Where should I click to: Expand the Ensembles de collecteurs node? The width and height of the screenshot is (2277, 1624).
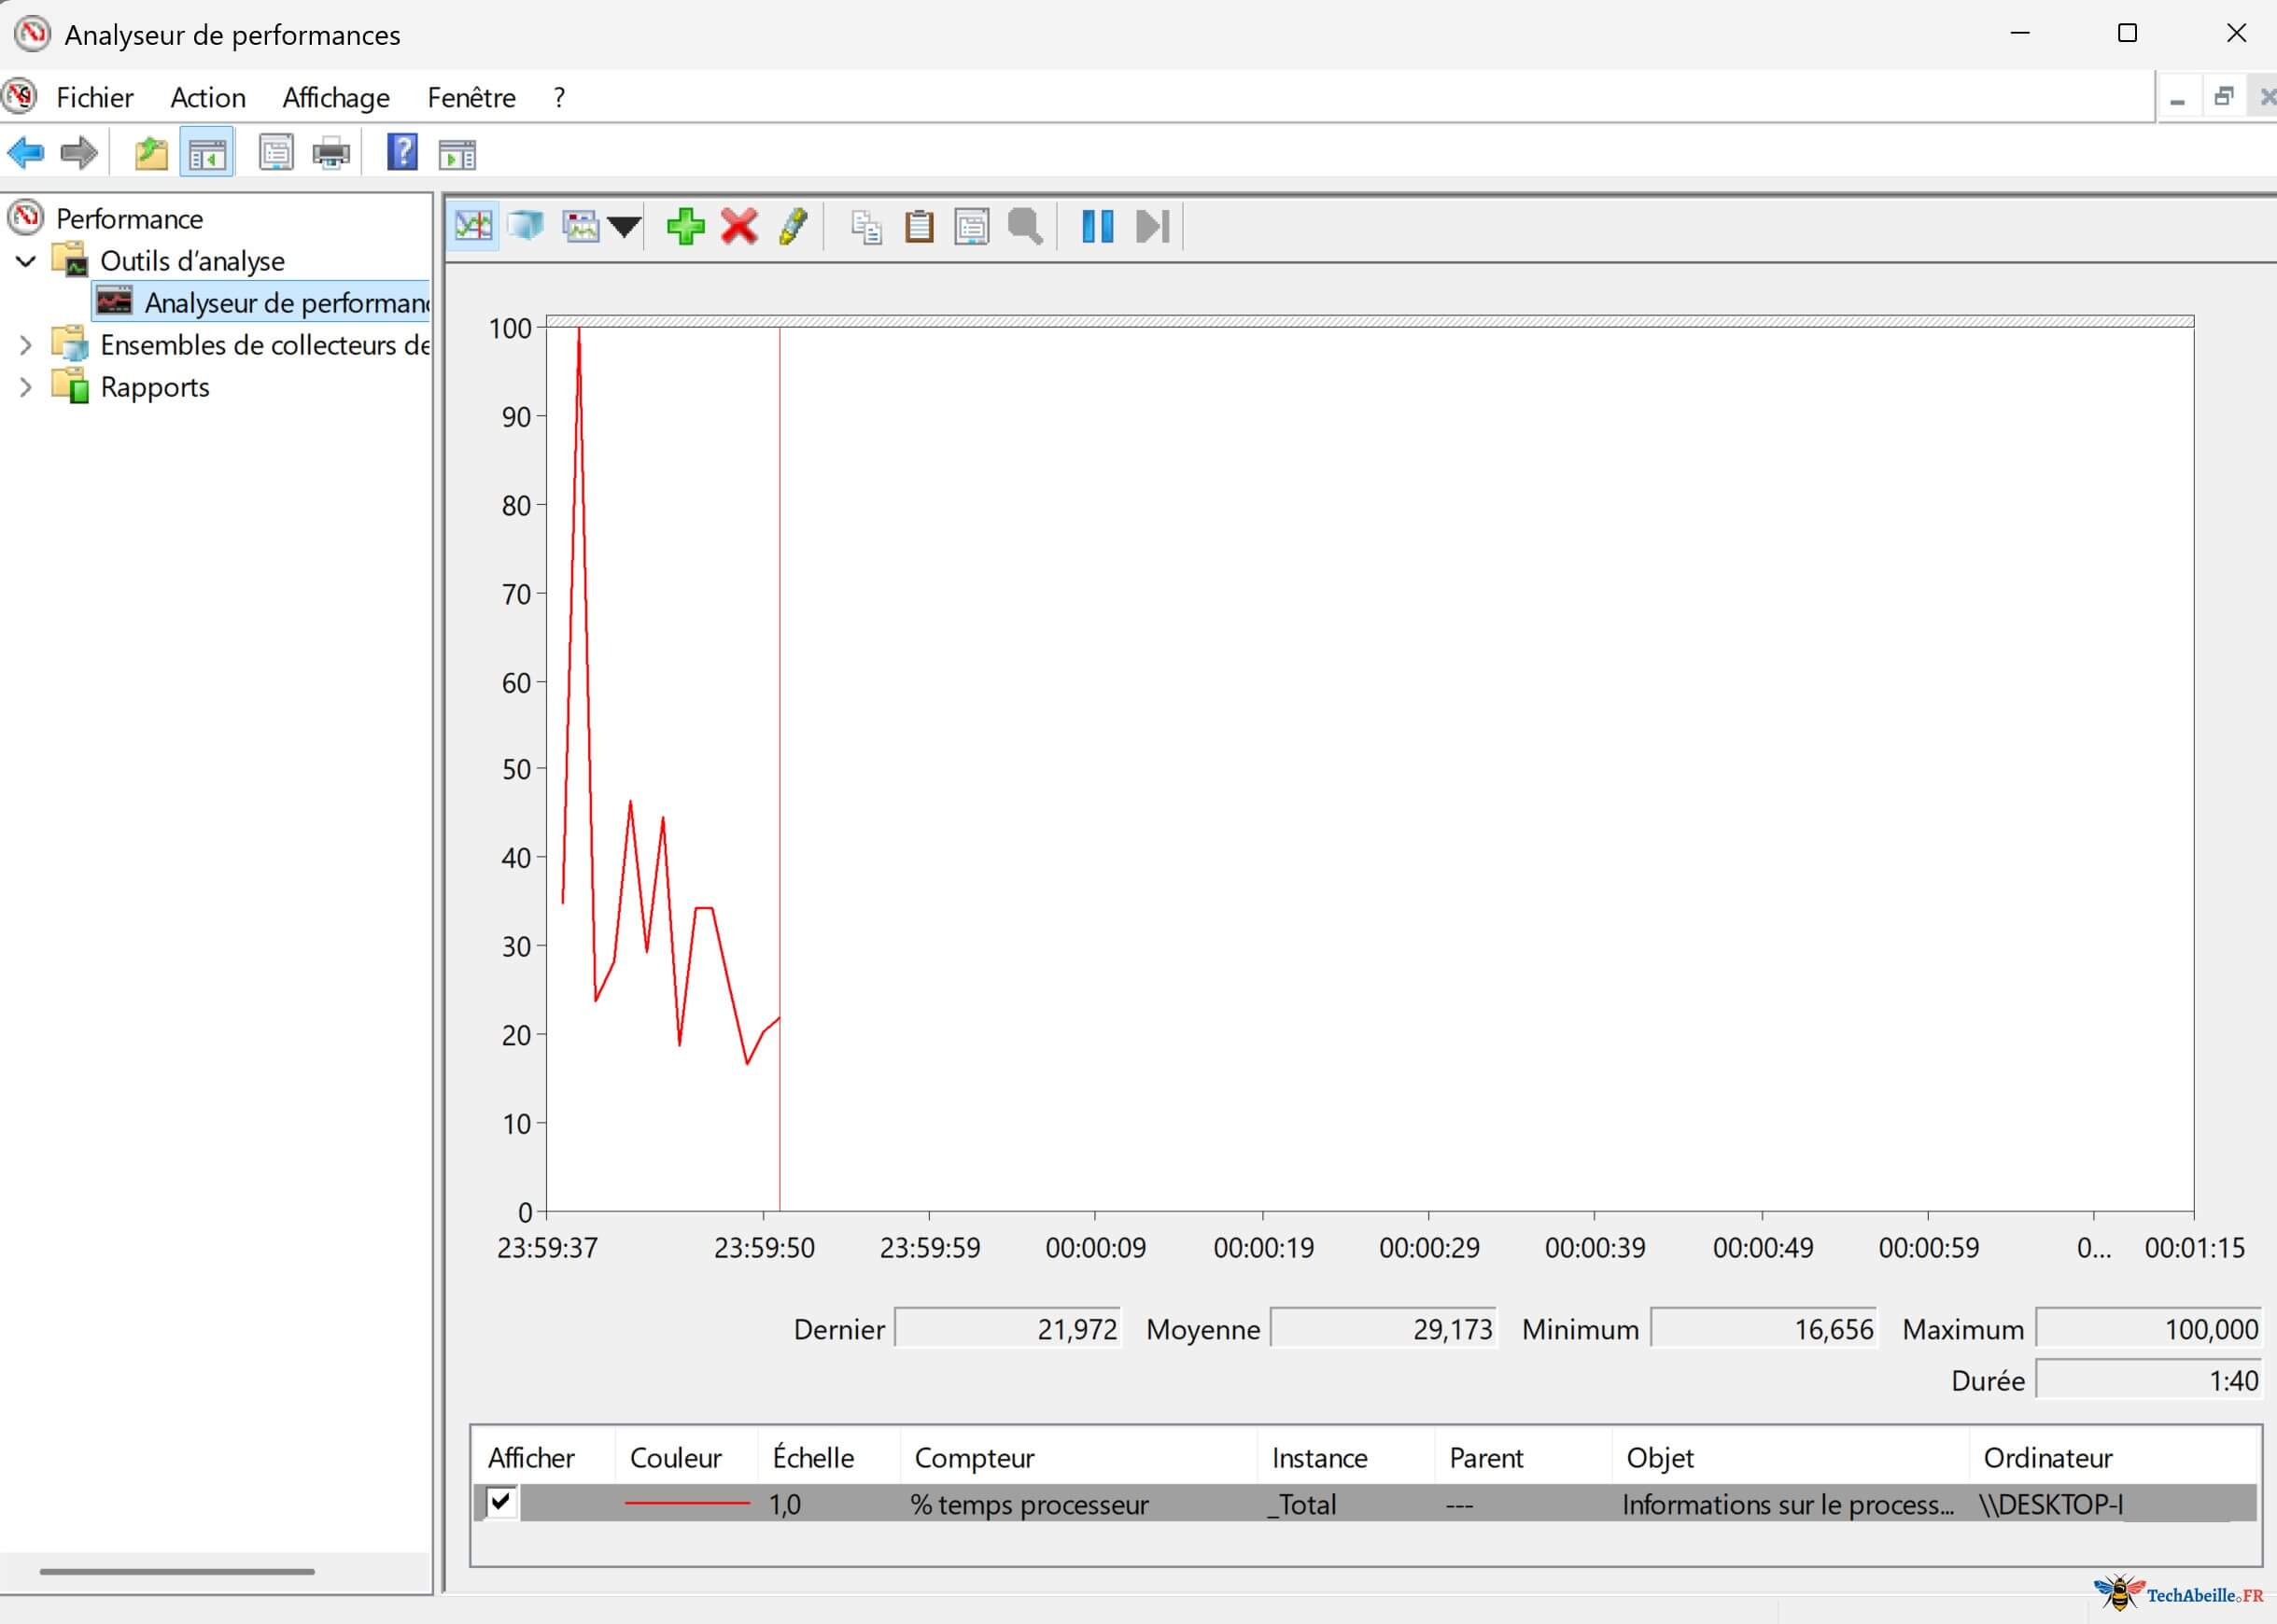(x=27, y=346)
